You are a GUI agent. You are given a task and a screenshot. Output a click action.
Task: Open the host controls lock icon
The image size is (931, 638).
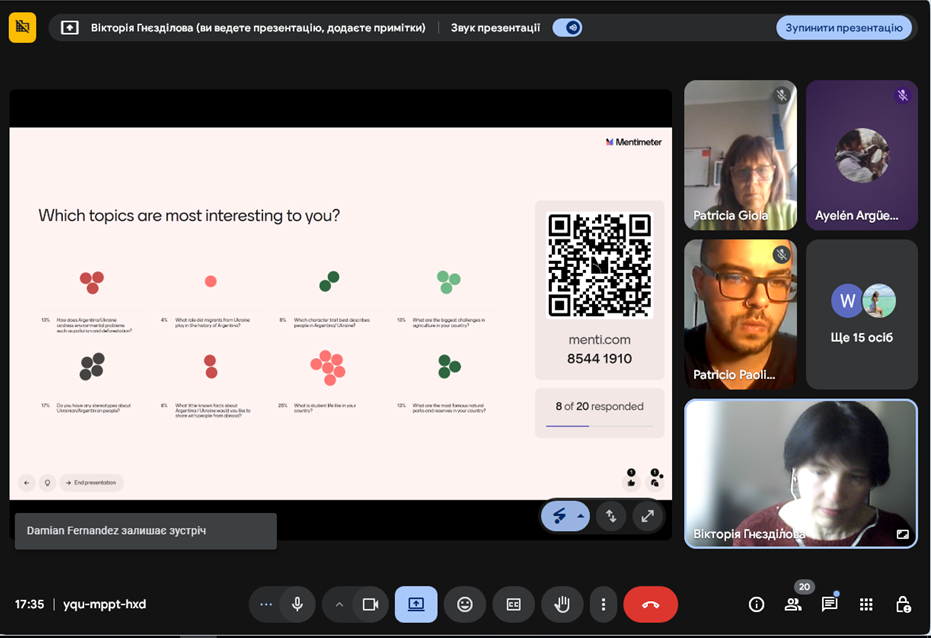click(x=902, y=604)
